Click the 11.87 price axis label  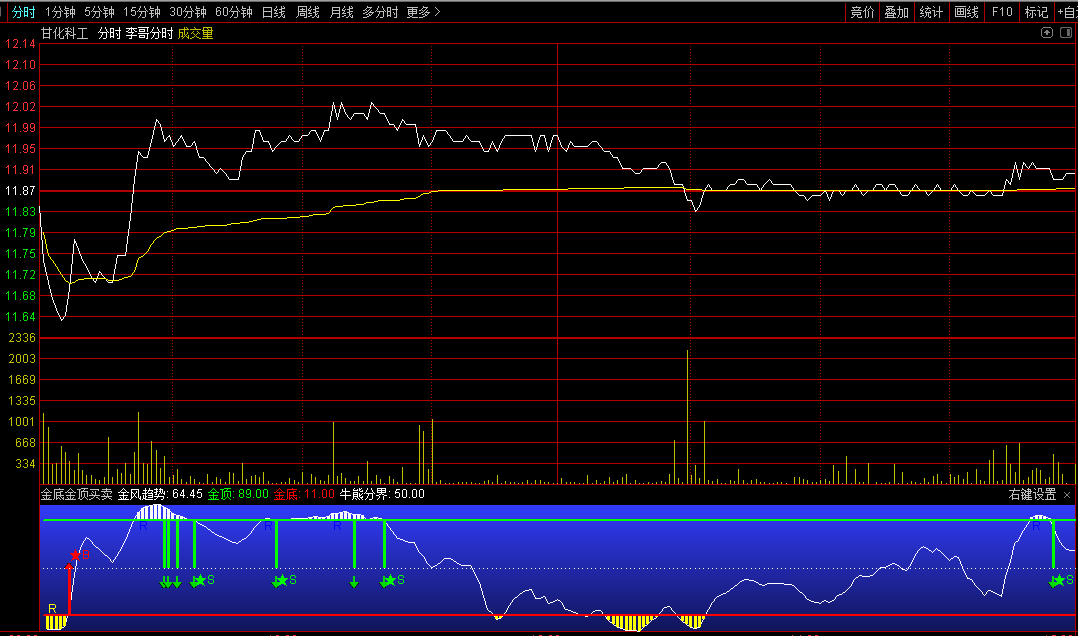(x=20, y=190)
